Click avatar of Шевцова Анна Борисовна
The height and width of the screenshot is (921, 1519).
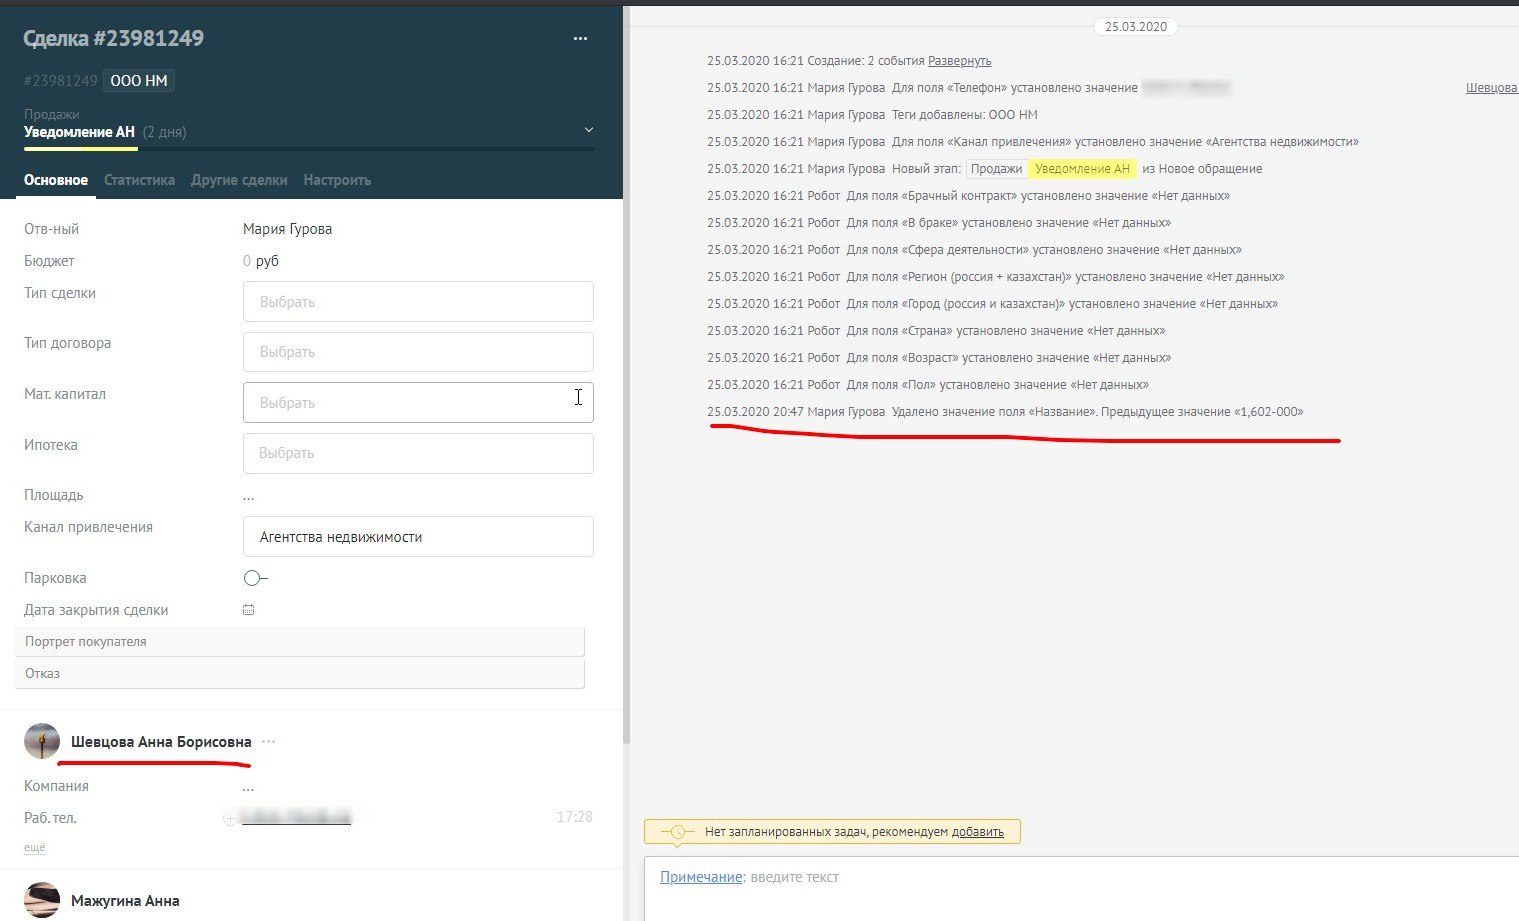click(42, 741)
